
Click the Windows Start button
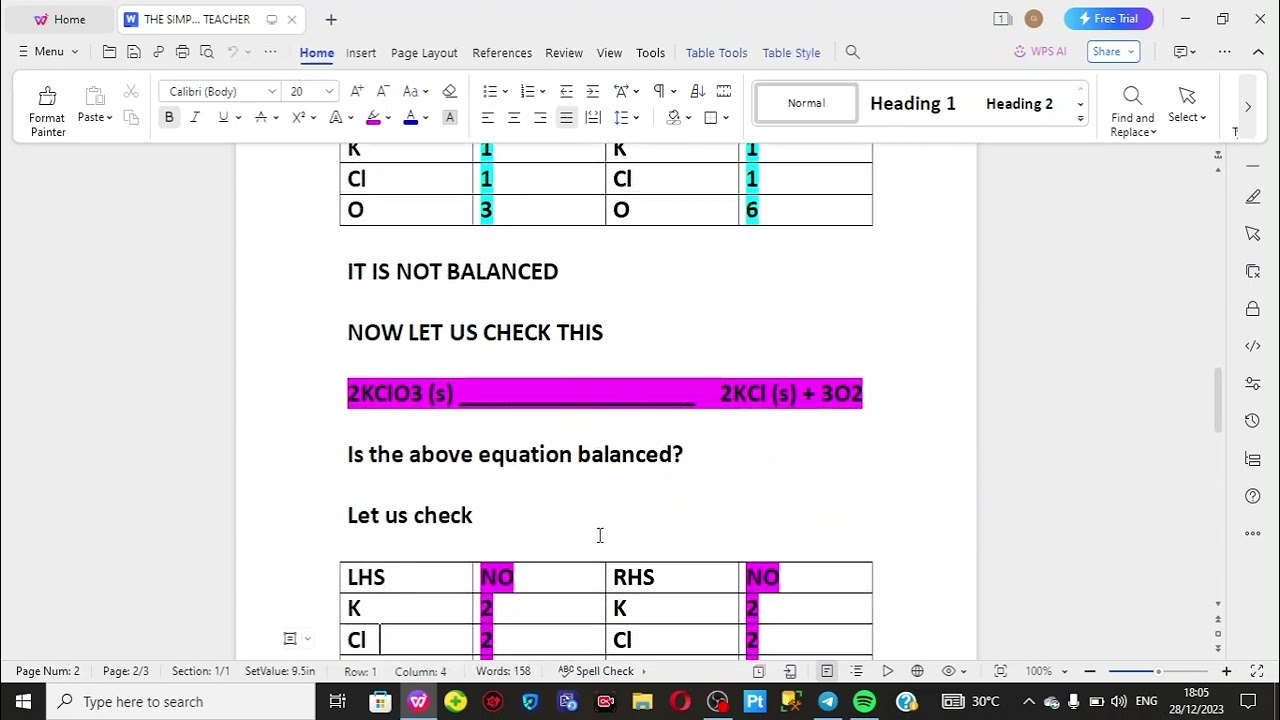23,701
